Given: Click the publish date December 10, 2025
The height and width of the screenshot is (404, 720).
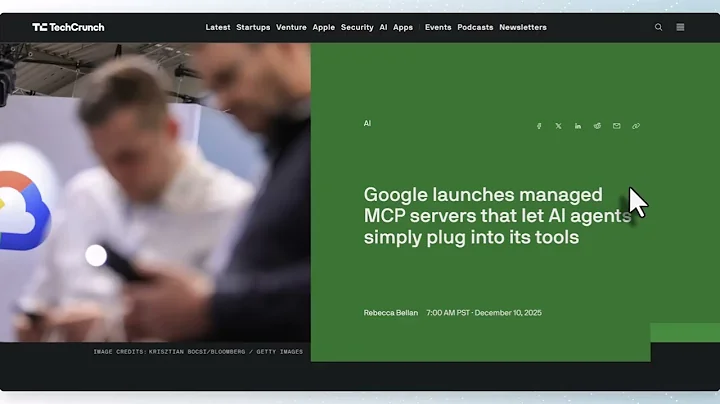Looking at the screenshot, I should [508, 313].
